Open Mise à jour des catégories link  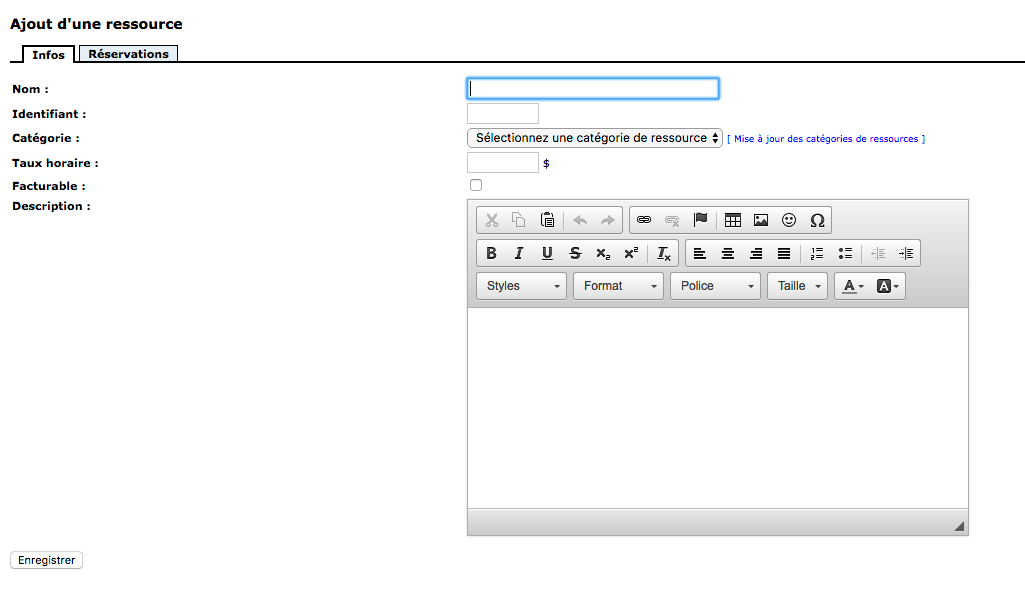826,139
